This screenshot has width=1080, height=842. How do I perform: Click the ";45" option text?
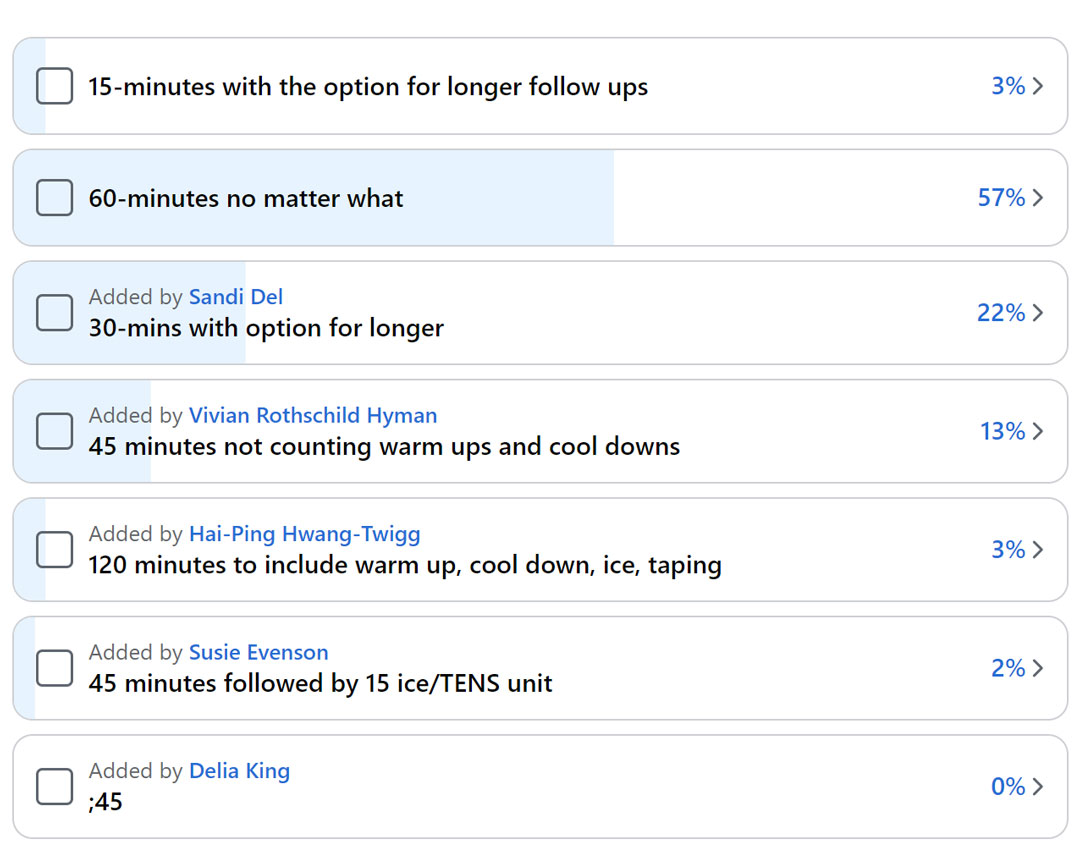105,802
